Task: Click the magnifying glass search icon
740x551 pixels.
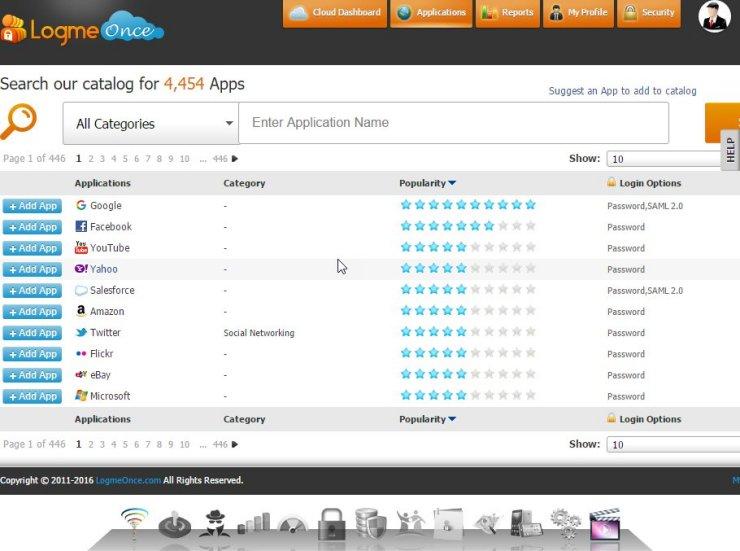Action: point(19,122)
